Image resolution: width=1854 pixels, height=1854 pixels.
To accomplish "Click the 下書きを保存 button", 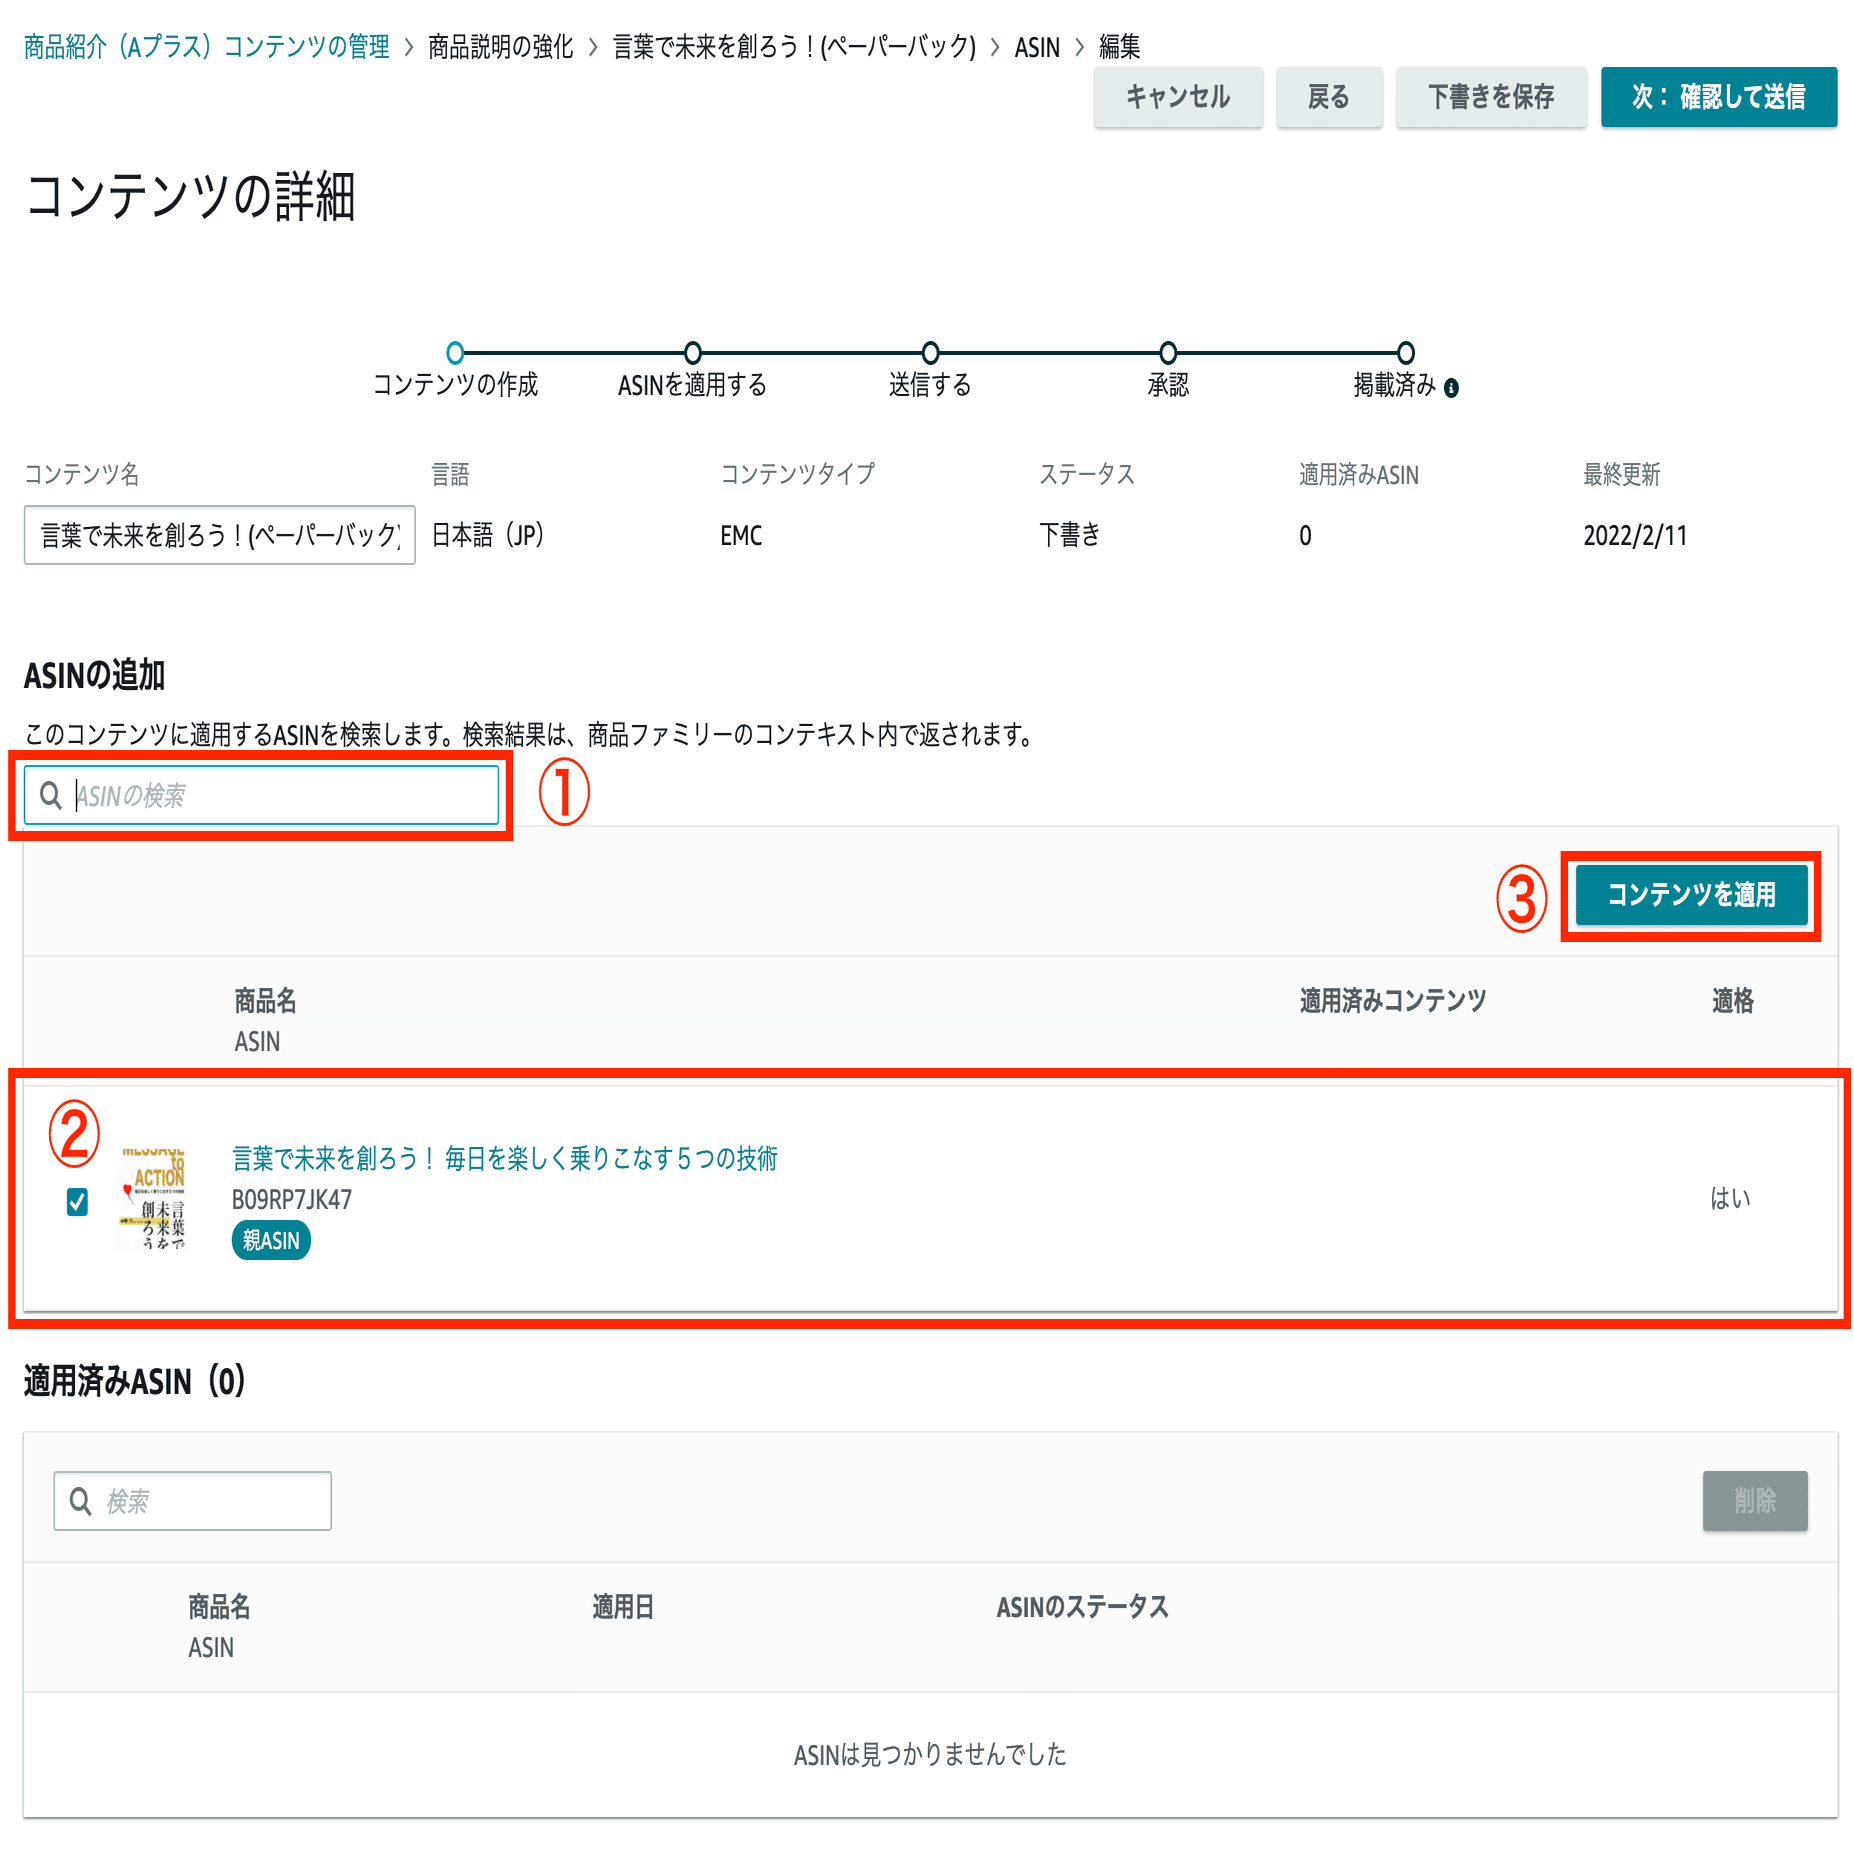I will [1491, 97].
